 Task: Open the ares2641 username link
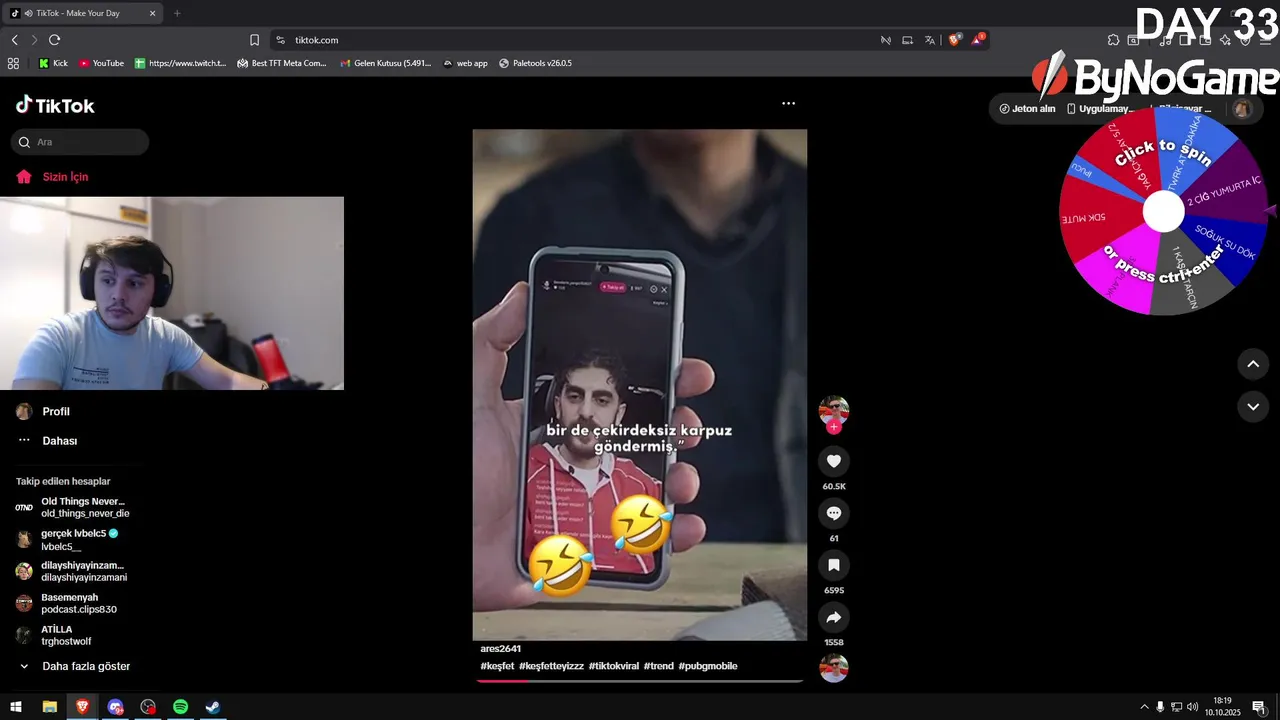[501, 649]
